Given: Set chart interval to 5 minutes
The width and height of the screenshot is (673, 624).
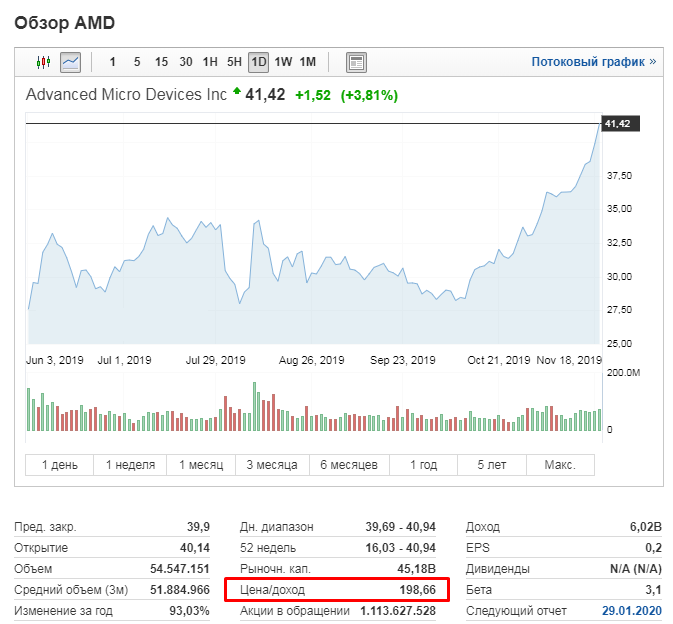Looking at the screenshot, I should point(137,62).
